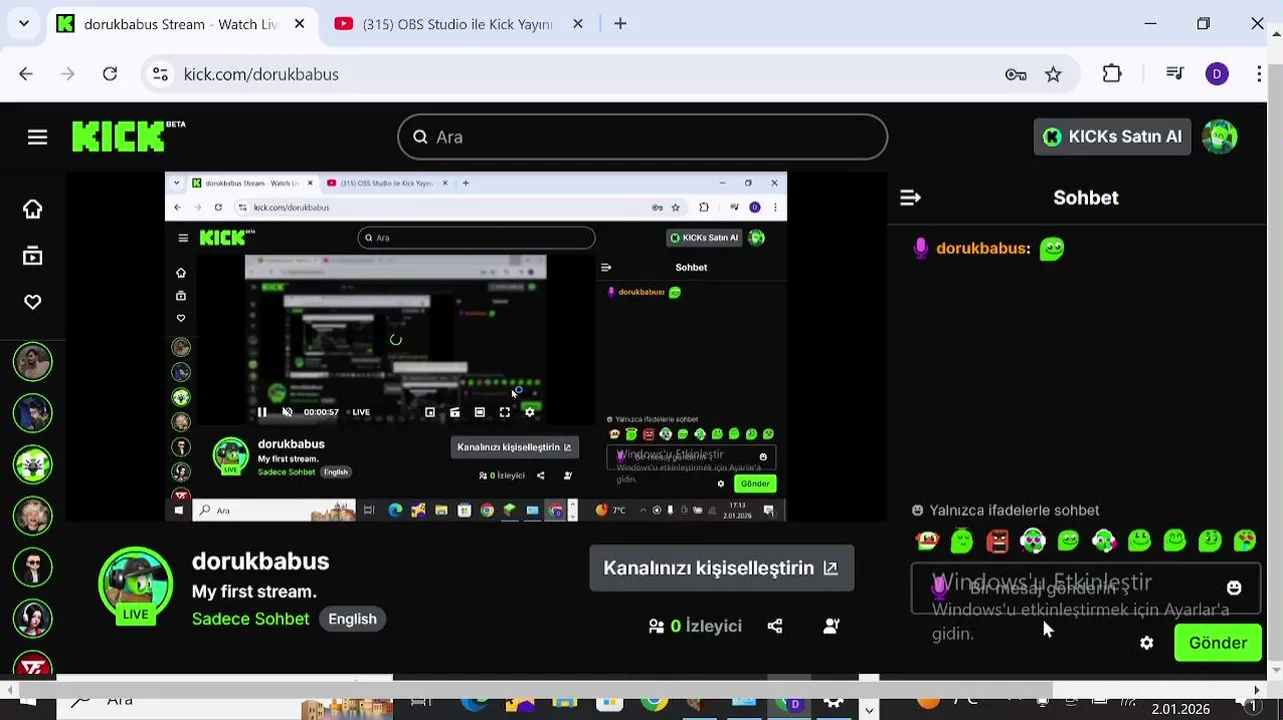Pick green emote with pink headset microphone

[1104, 541]
